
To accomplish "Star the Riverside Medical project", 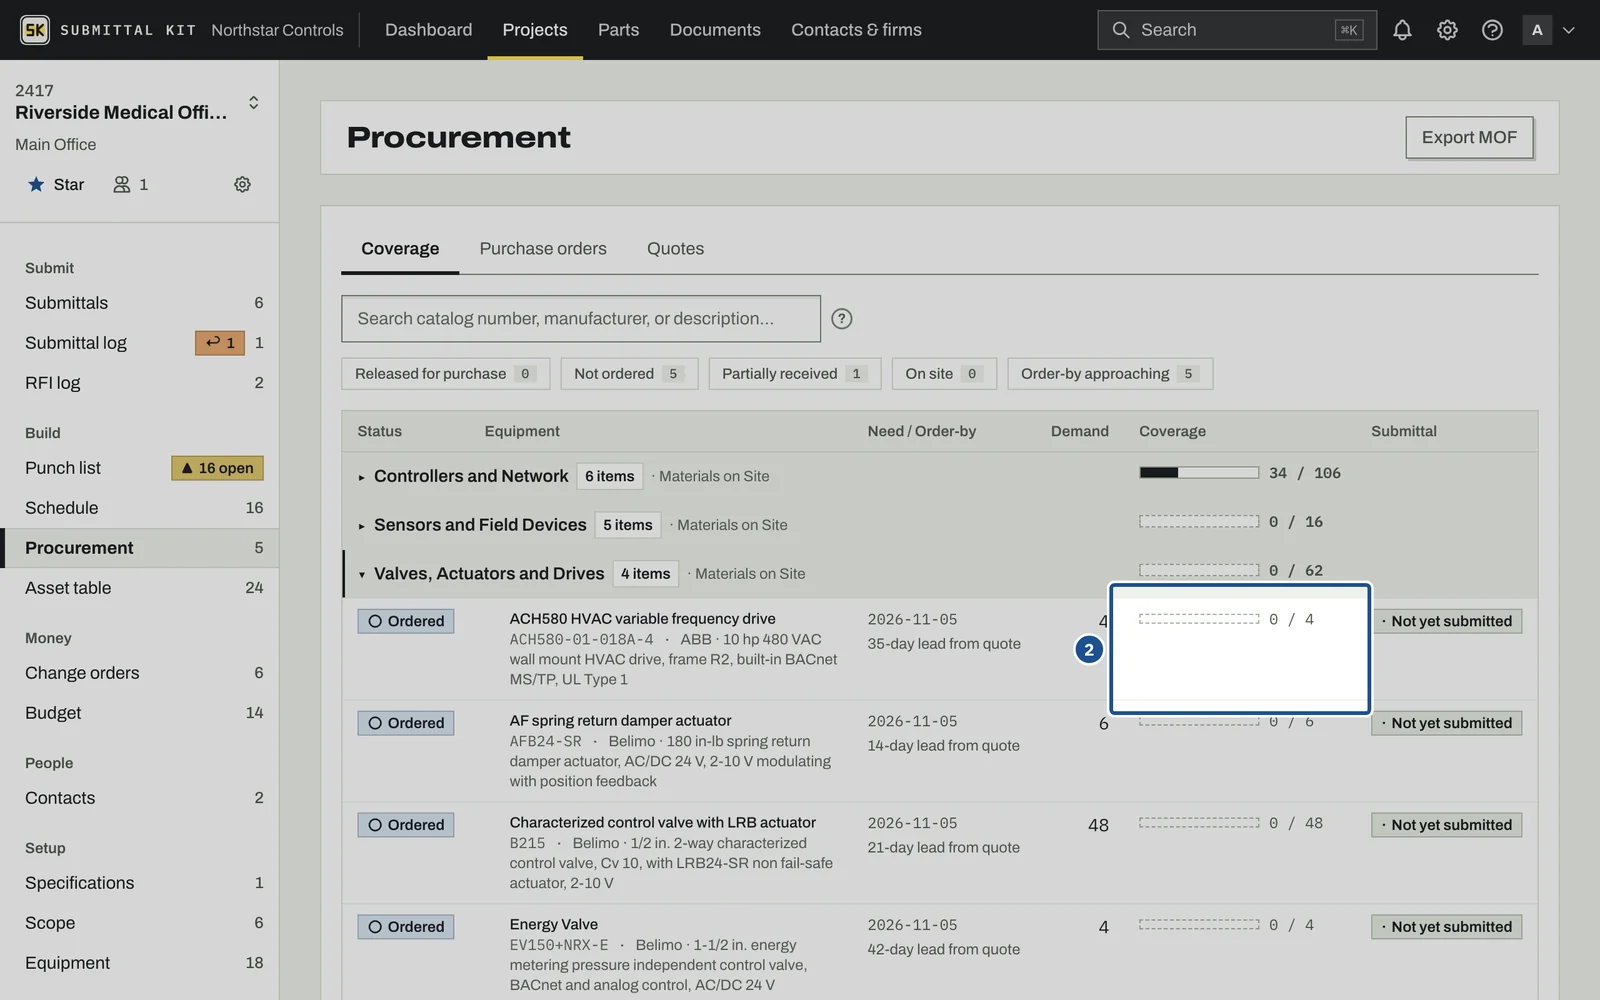I will click(55, 184).
